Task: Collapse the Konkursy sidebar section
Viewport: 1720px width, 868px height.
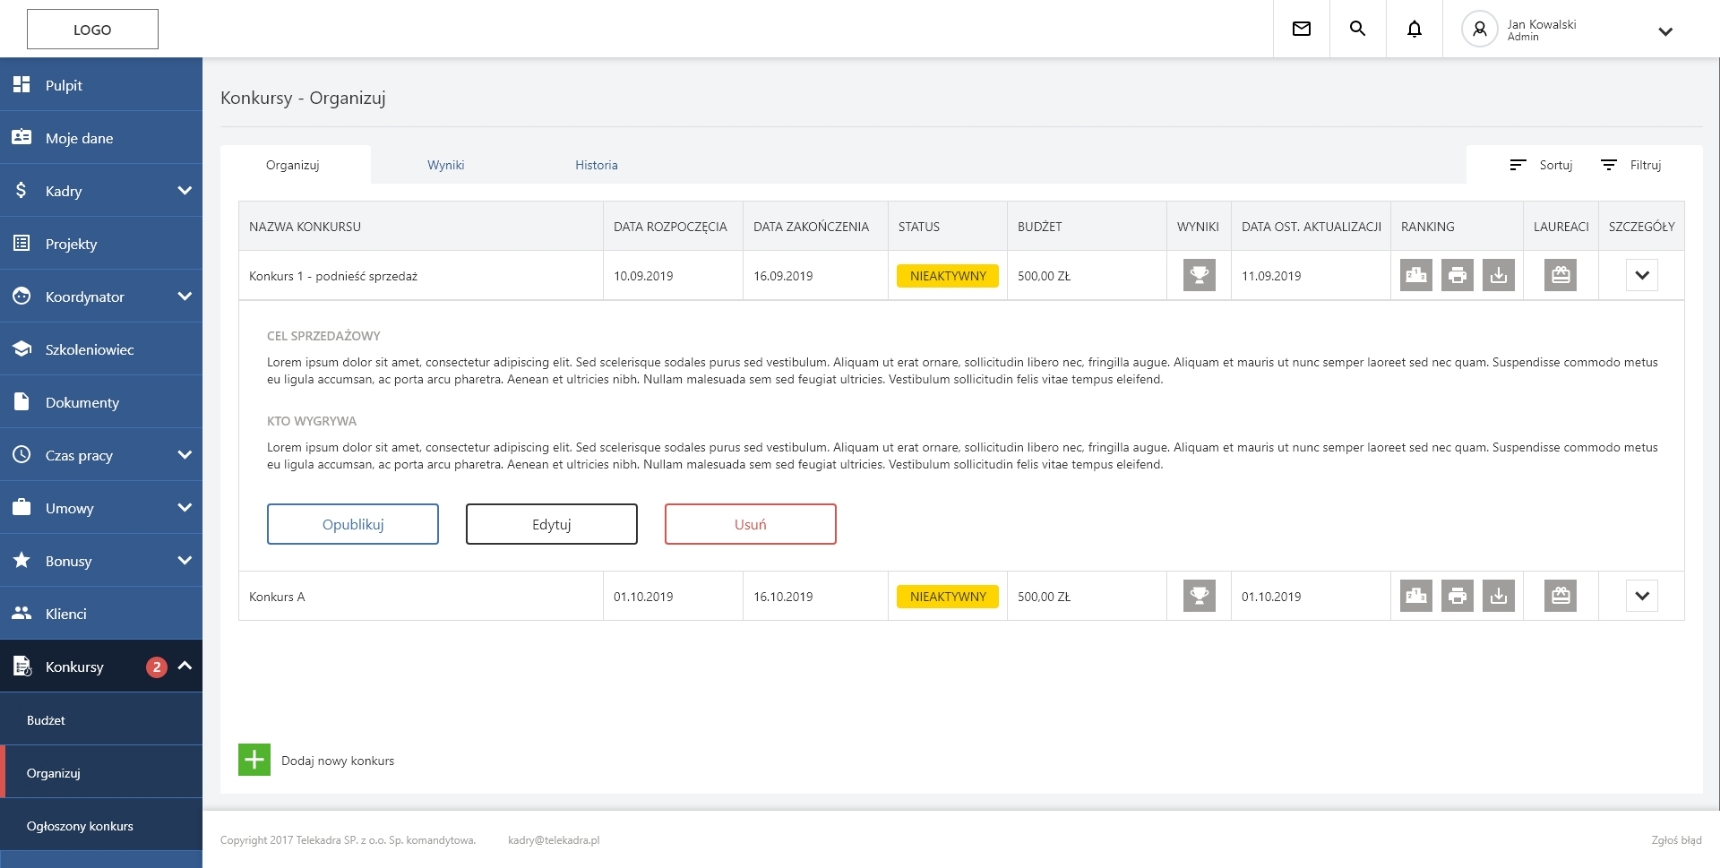Action: [185, 666]
